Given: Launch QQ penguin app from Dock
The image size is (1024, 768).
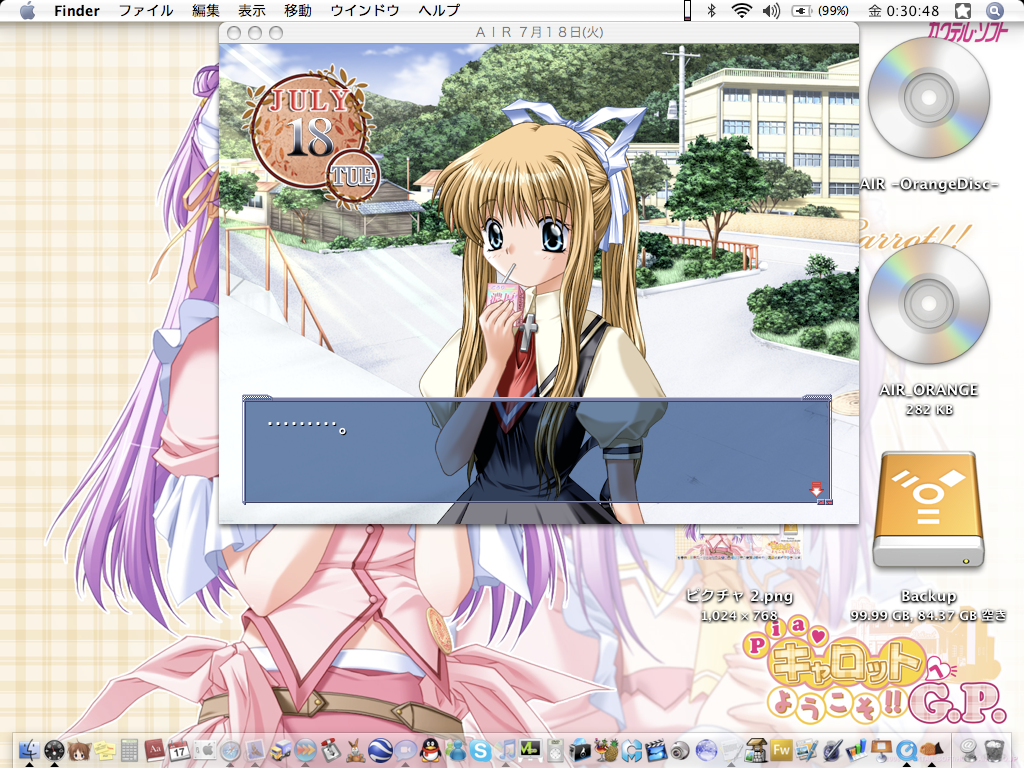Looking at the screenshot, I should 430,750.
